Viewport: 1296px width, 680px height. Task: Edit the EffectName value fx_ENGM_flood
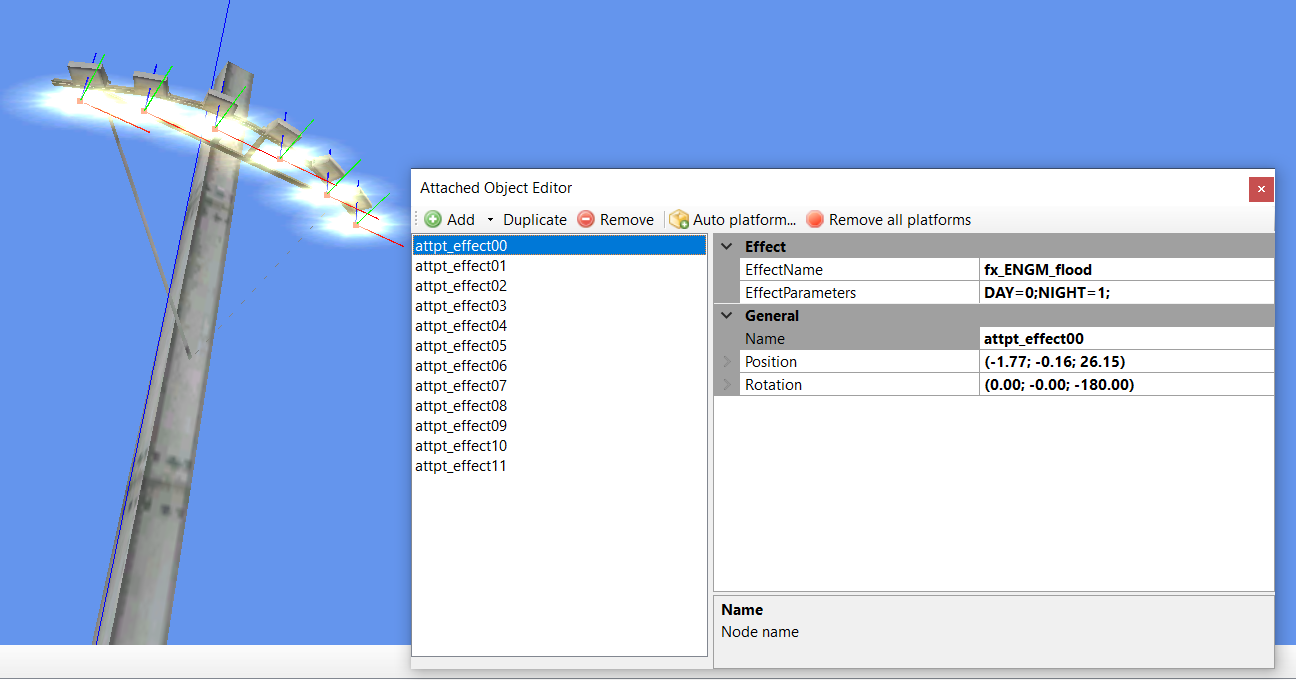coord(1125,270)
